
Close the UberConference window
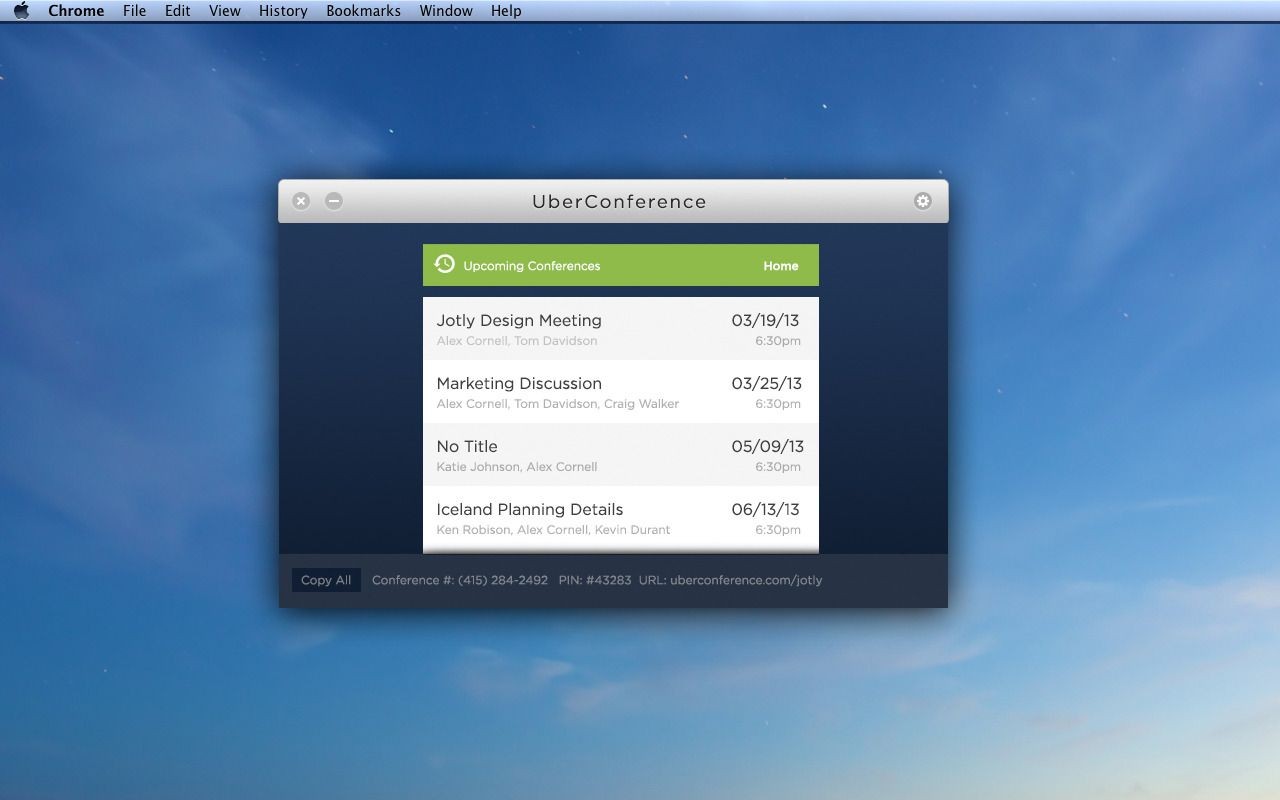[301, 201]
